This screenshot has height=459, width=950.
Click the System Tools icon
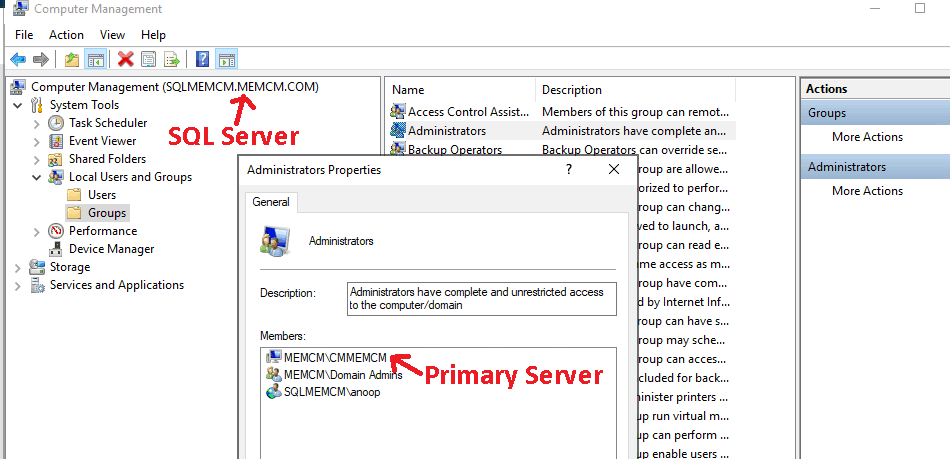(x=37, y=105)
